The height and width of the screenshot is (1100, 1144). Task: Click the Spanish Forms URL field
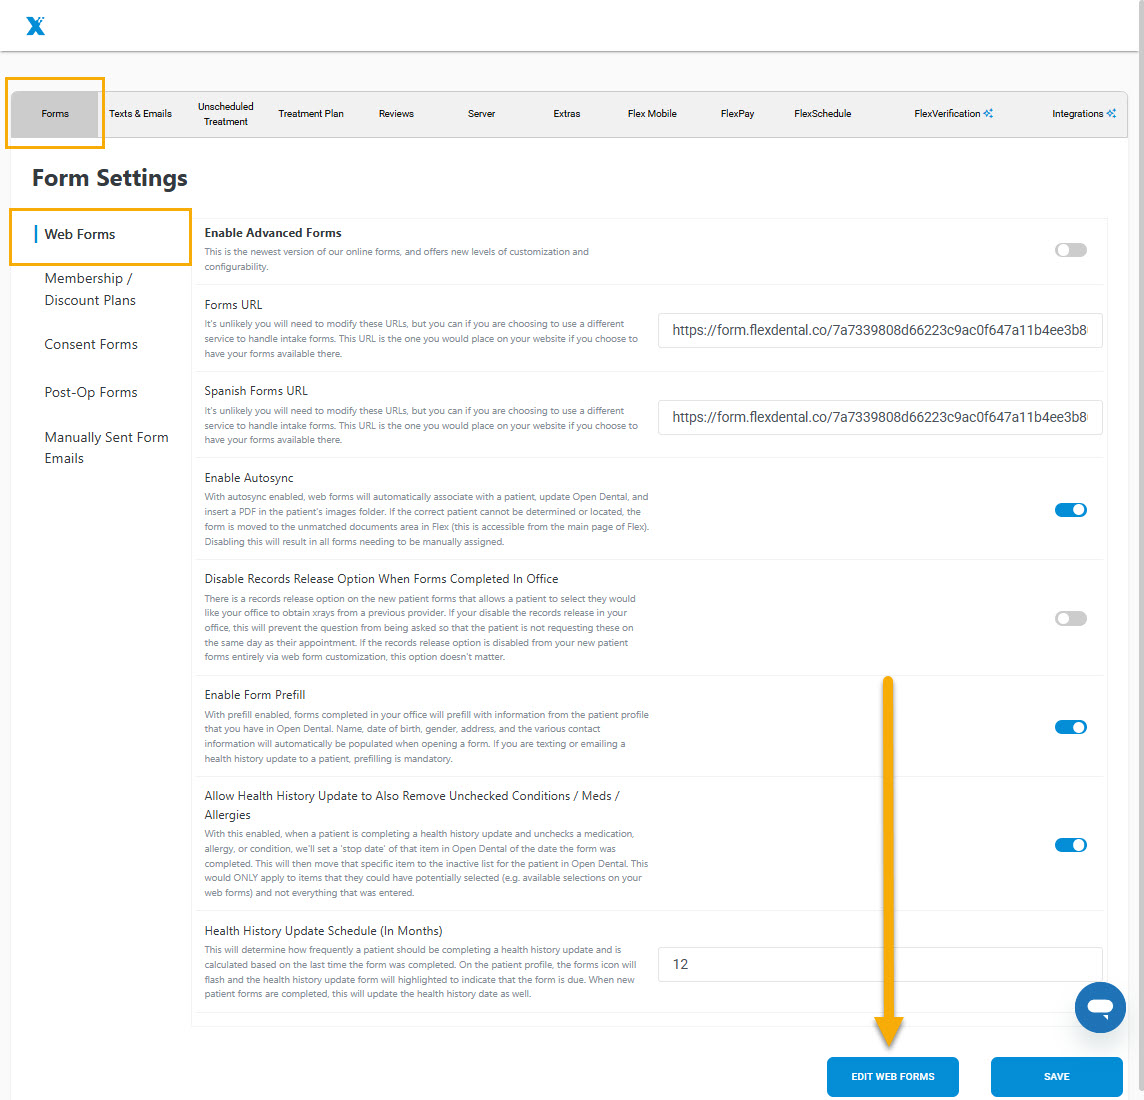point(880,417)
